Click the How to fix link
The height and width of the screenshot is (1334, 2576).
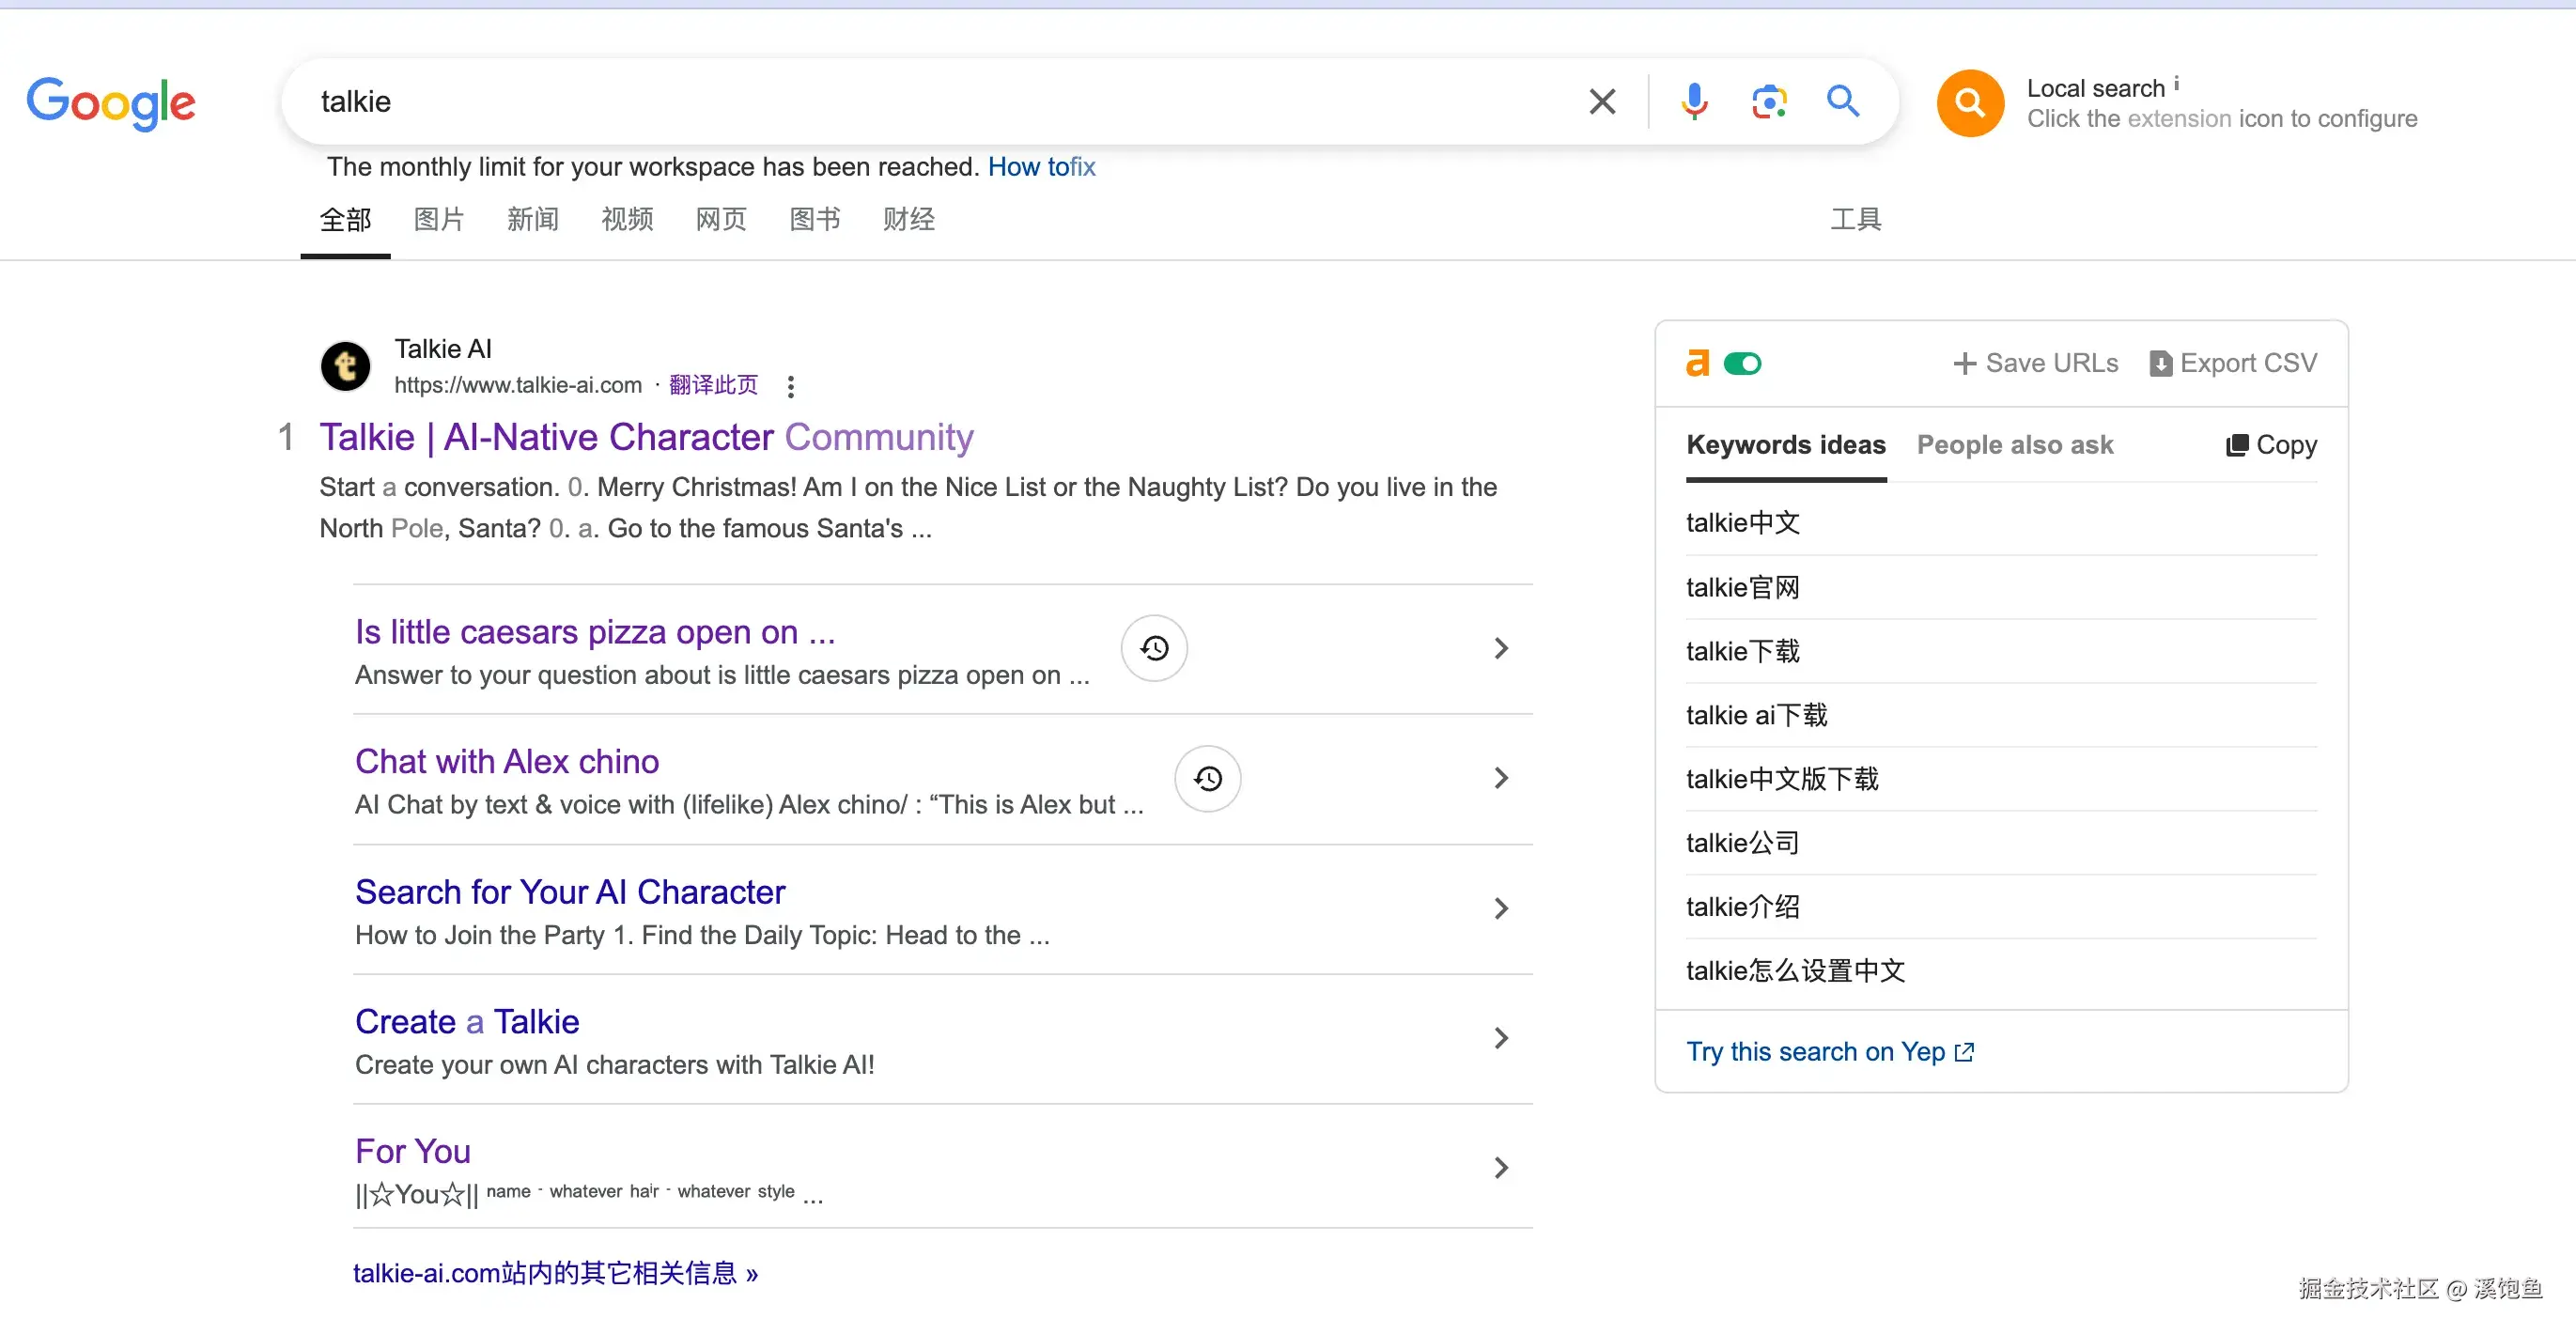[1042, 167]
